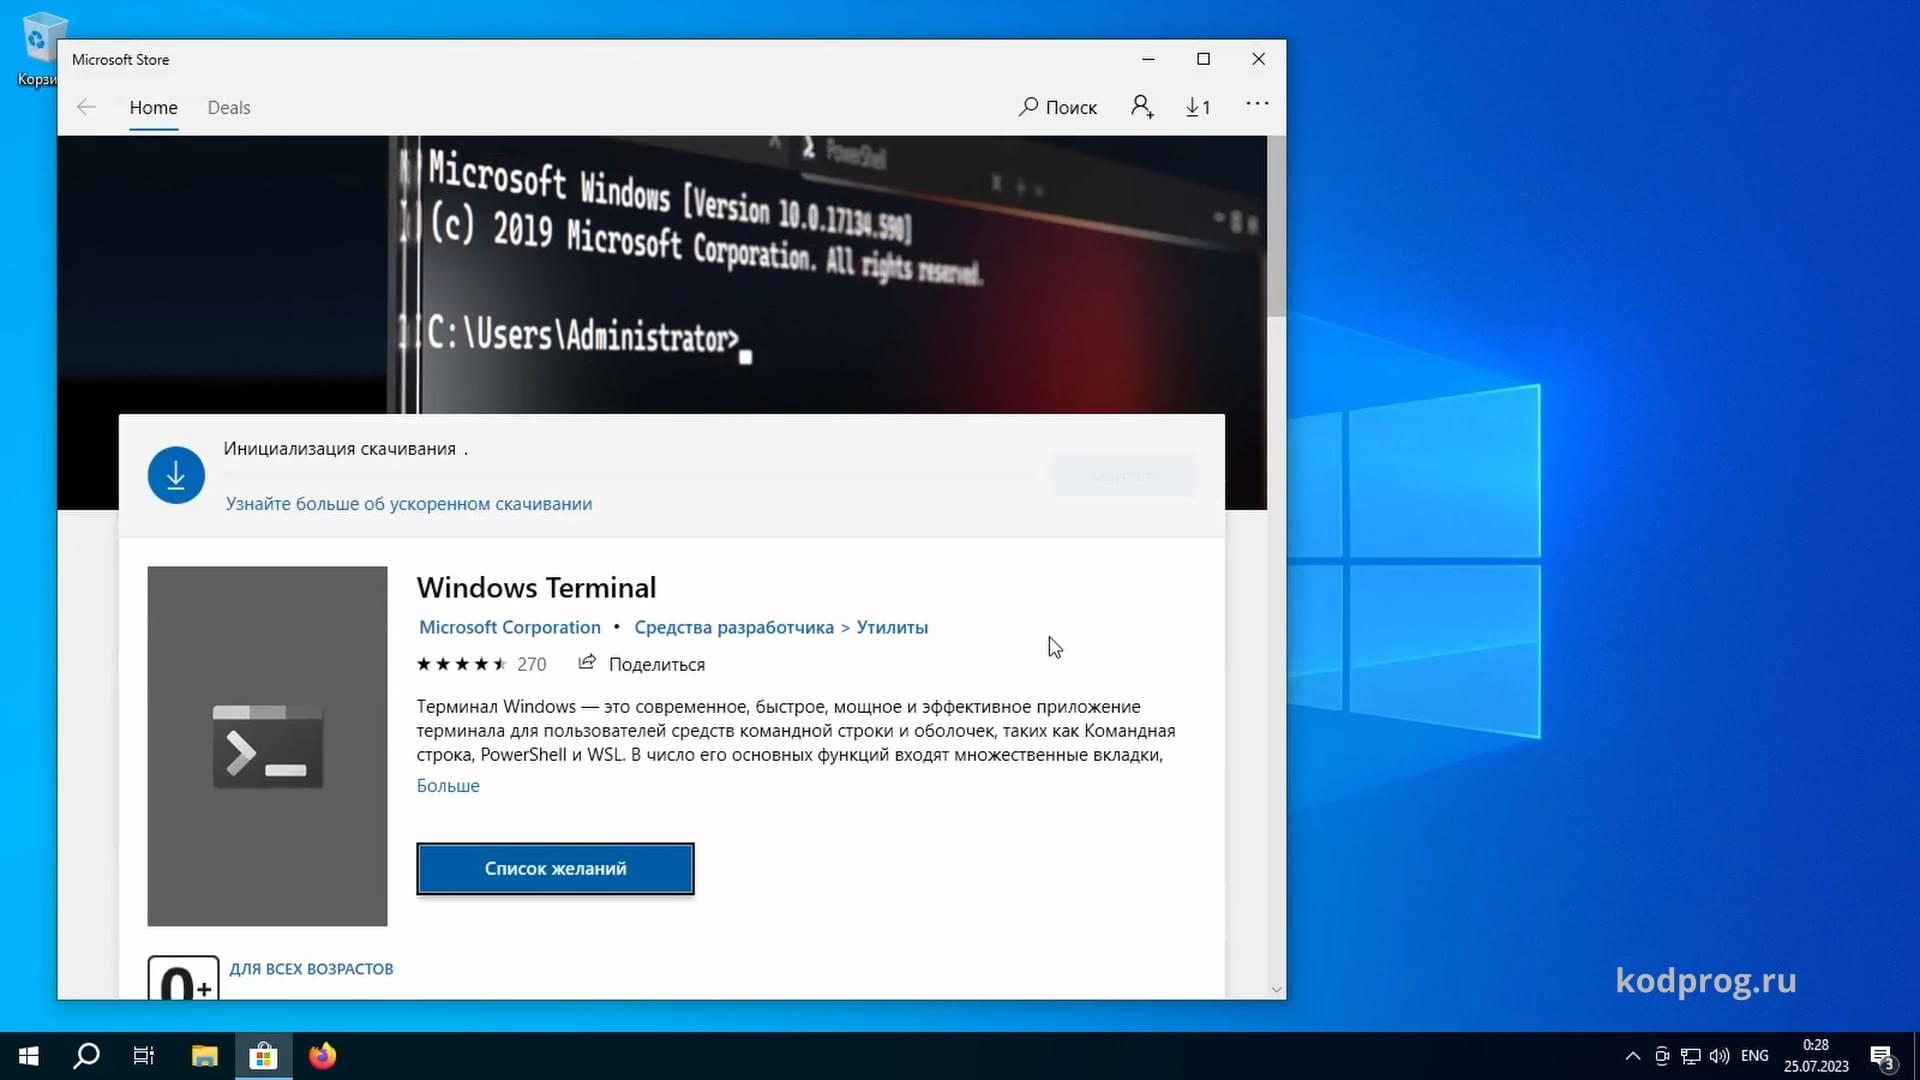Click the Store vertical scrollbar thumb

[1276, 227]
